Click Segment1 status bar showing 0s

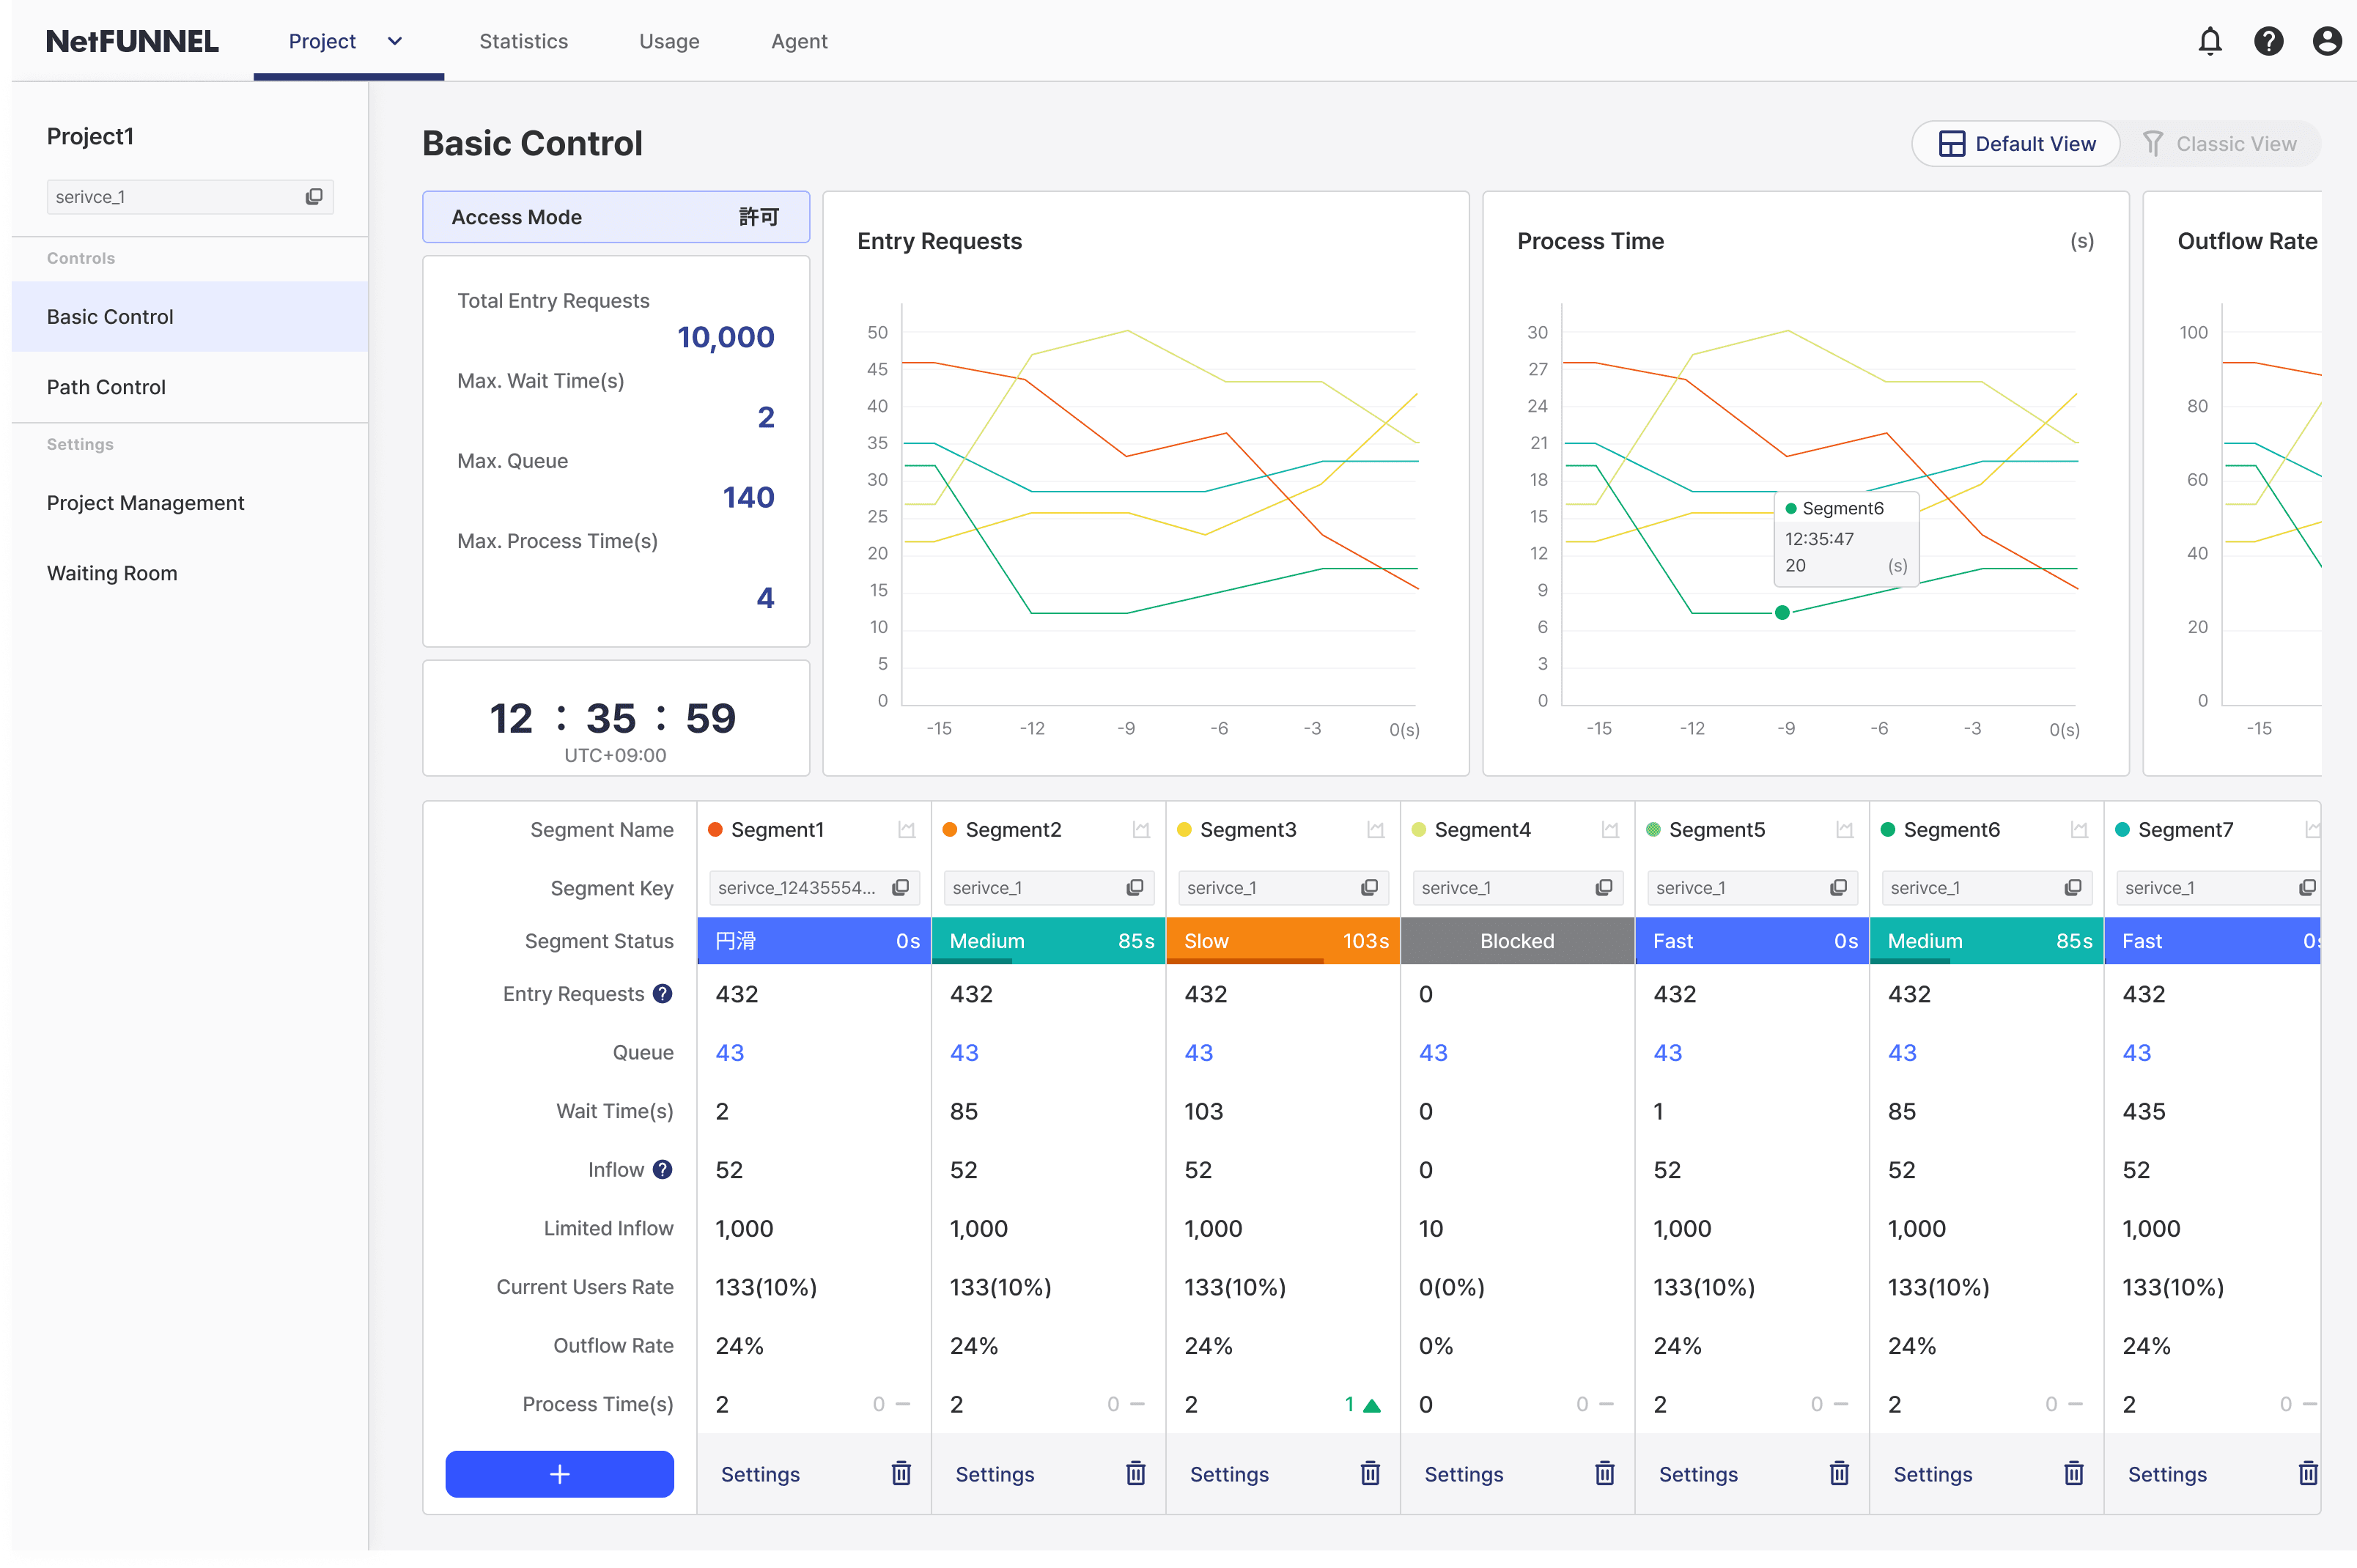814,941
